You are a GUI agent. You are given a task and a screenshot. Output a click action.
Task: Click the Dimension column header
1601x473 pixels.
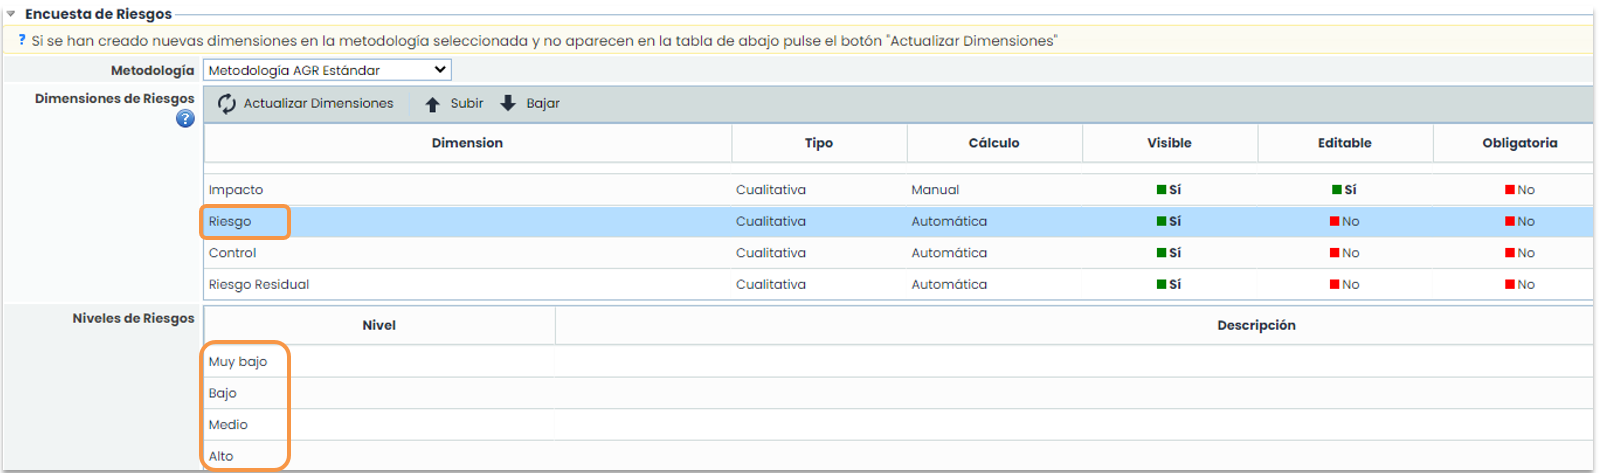click(x=467, y=143)
